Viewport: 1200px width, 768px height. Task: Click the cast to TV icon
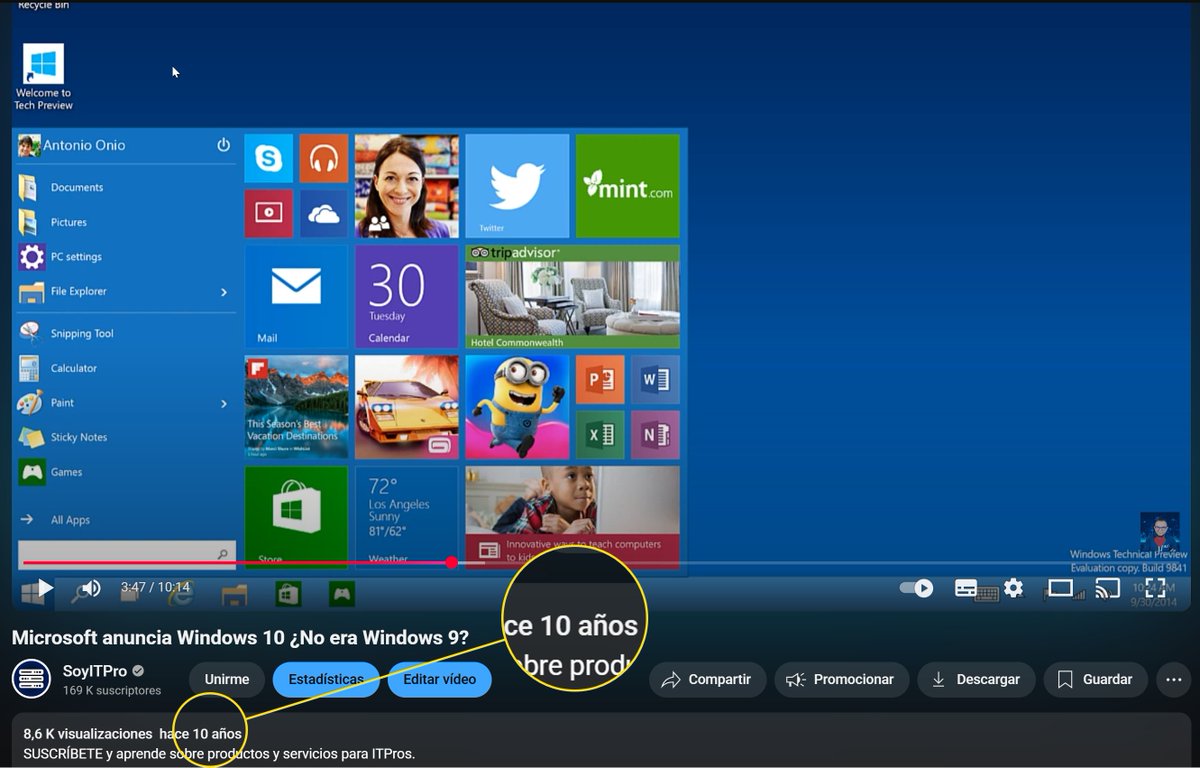point(1107,588)
